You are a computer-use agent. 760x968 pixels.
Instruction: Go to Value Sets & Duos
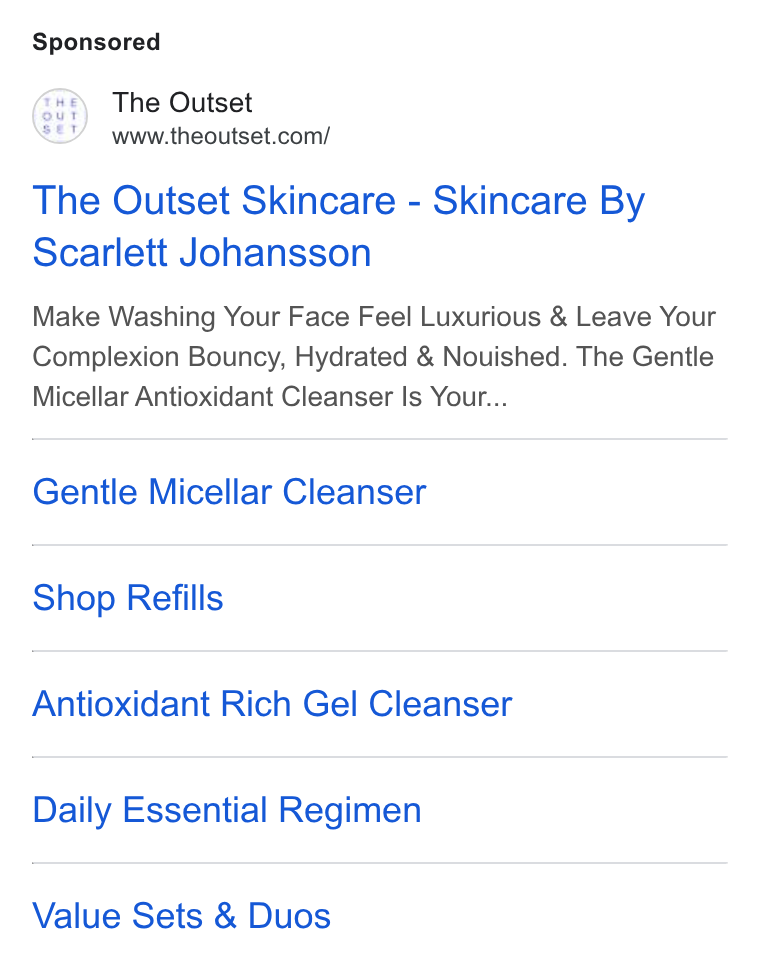tap(182, 916)
